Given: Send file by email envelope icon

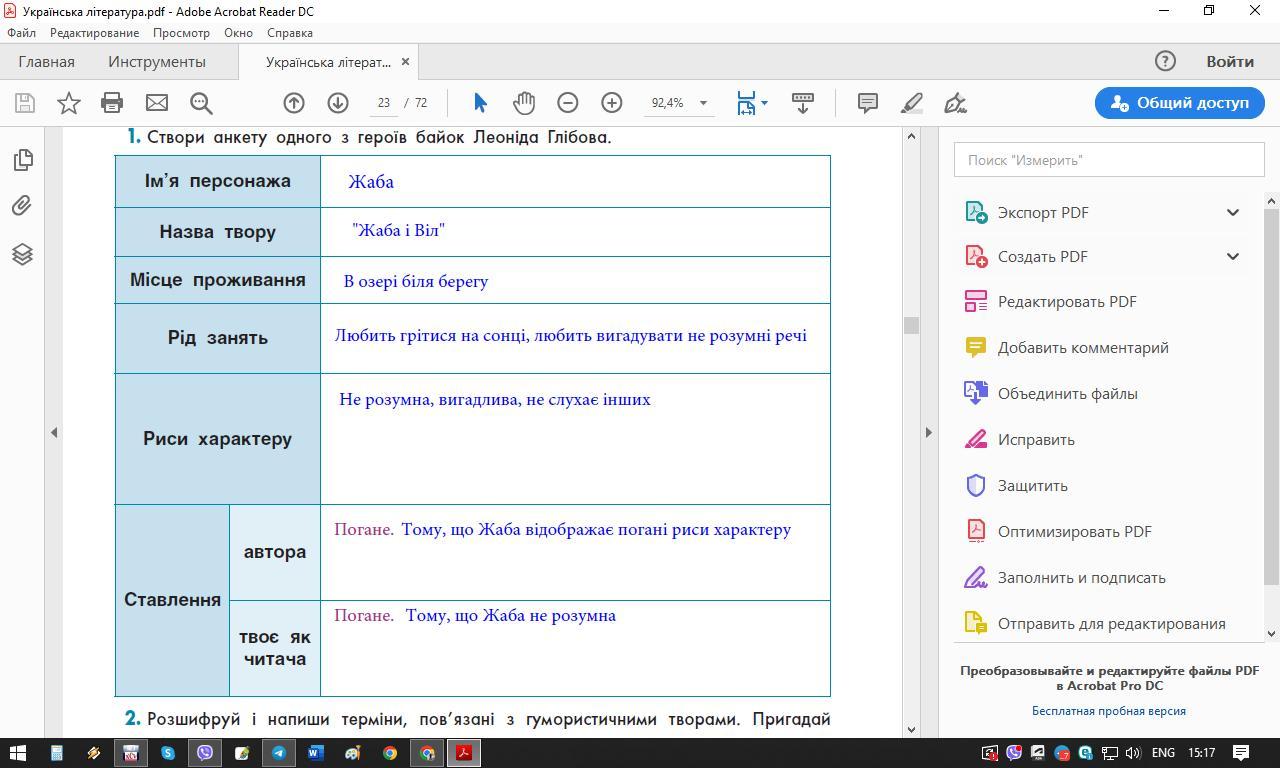Looking at the screenshot, I should pos(156,103).
